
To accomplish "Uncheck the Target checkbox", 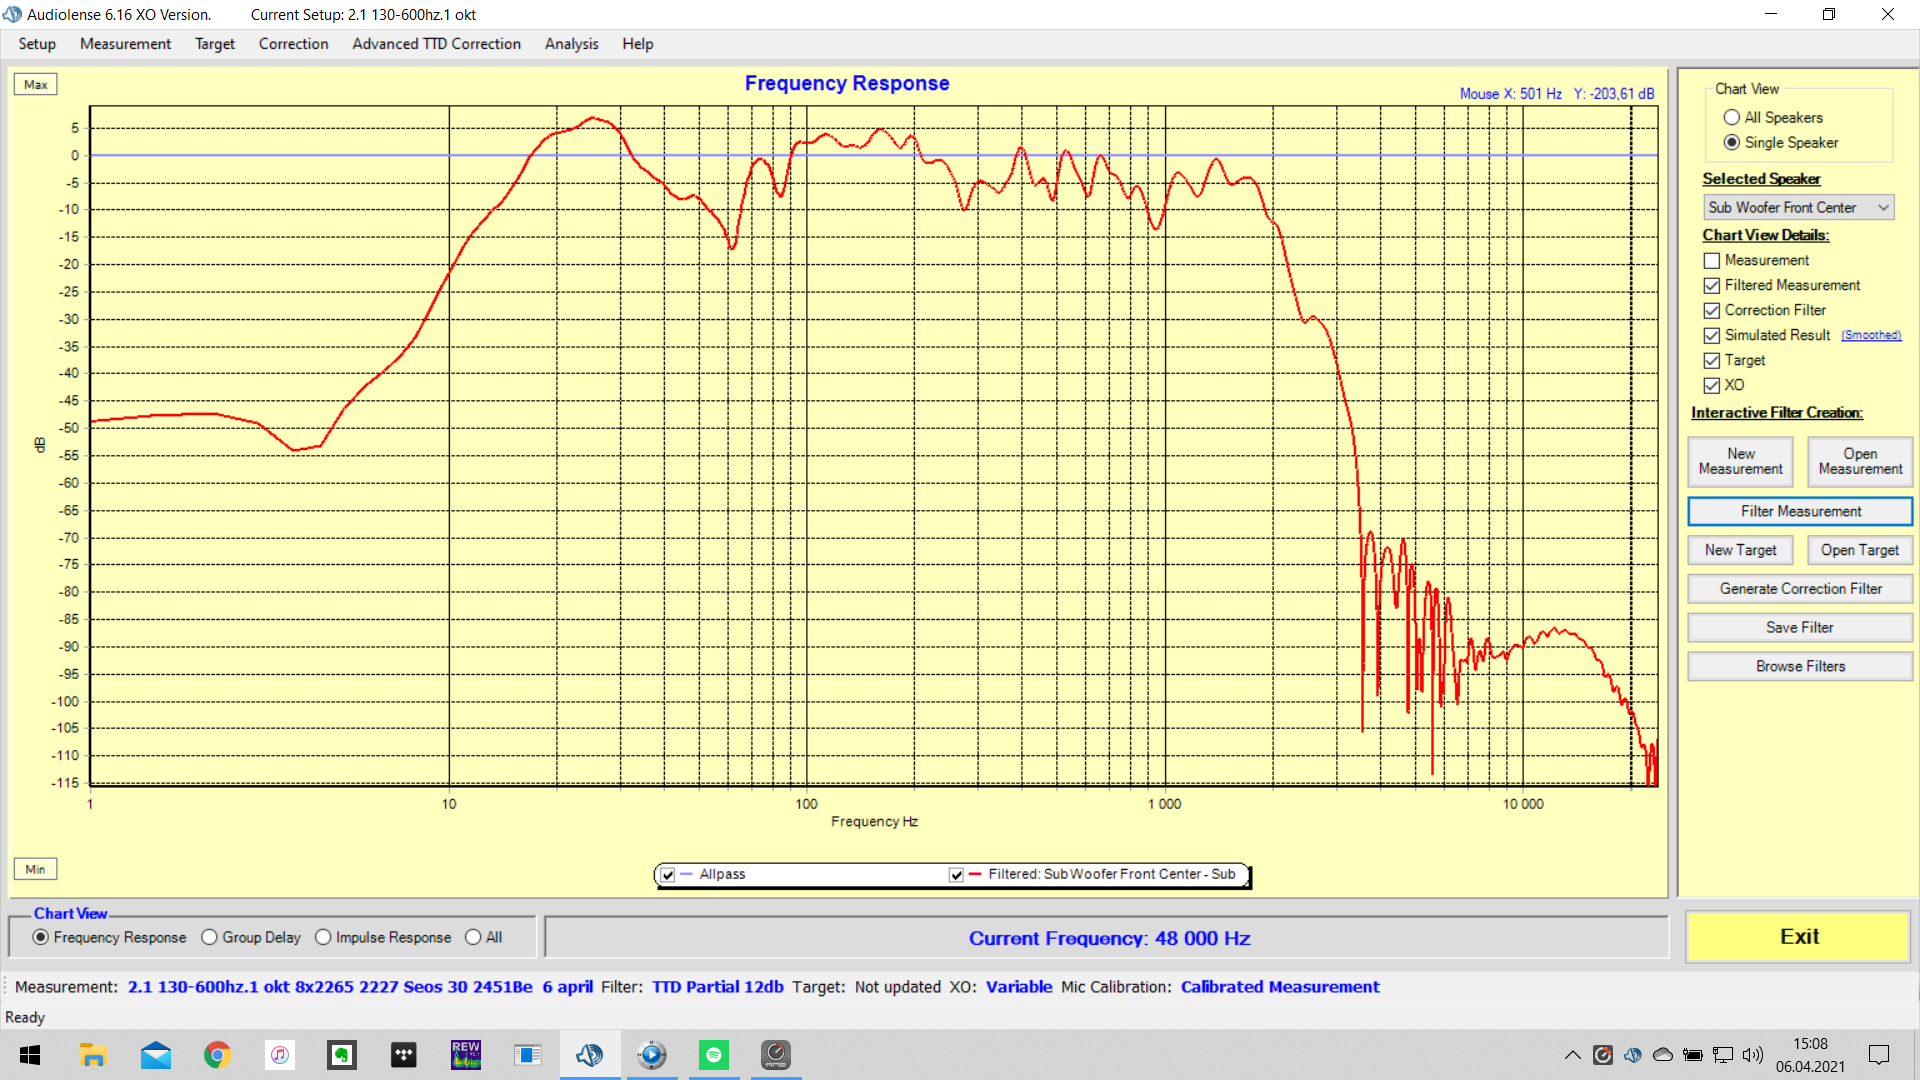I will pyautogui.click(x=1712, y=361).
